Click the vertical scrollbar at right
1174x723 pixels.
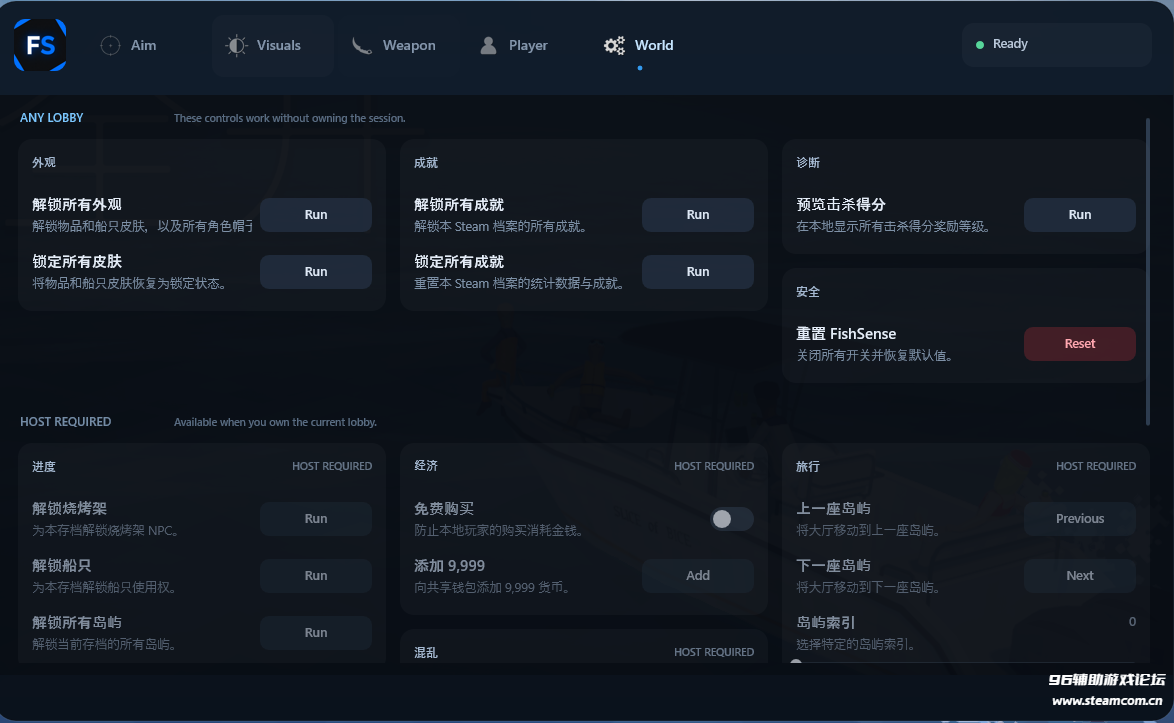coord(1147,272)
